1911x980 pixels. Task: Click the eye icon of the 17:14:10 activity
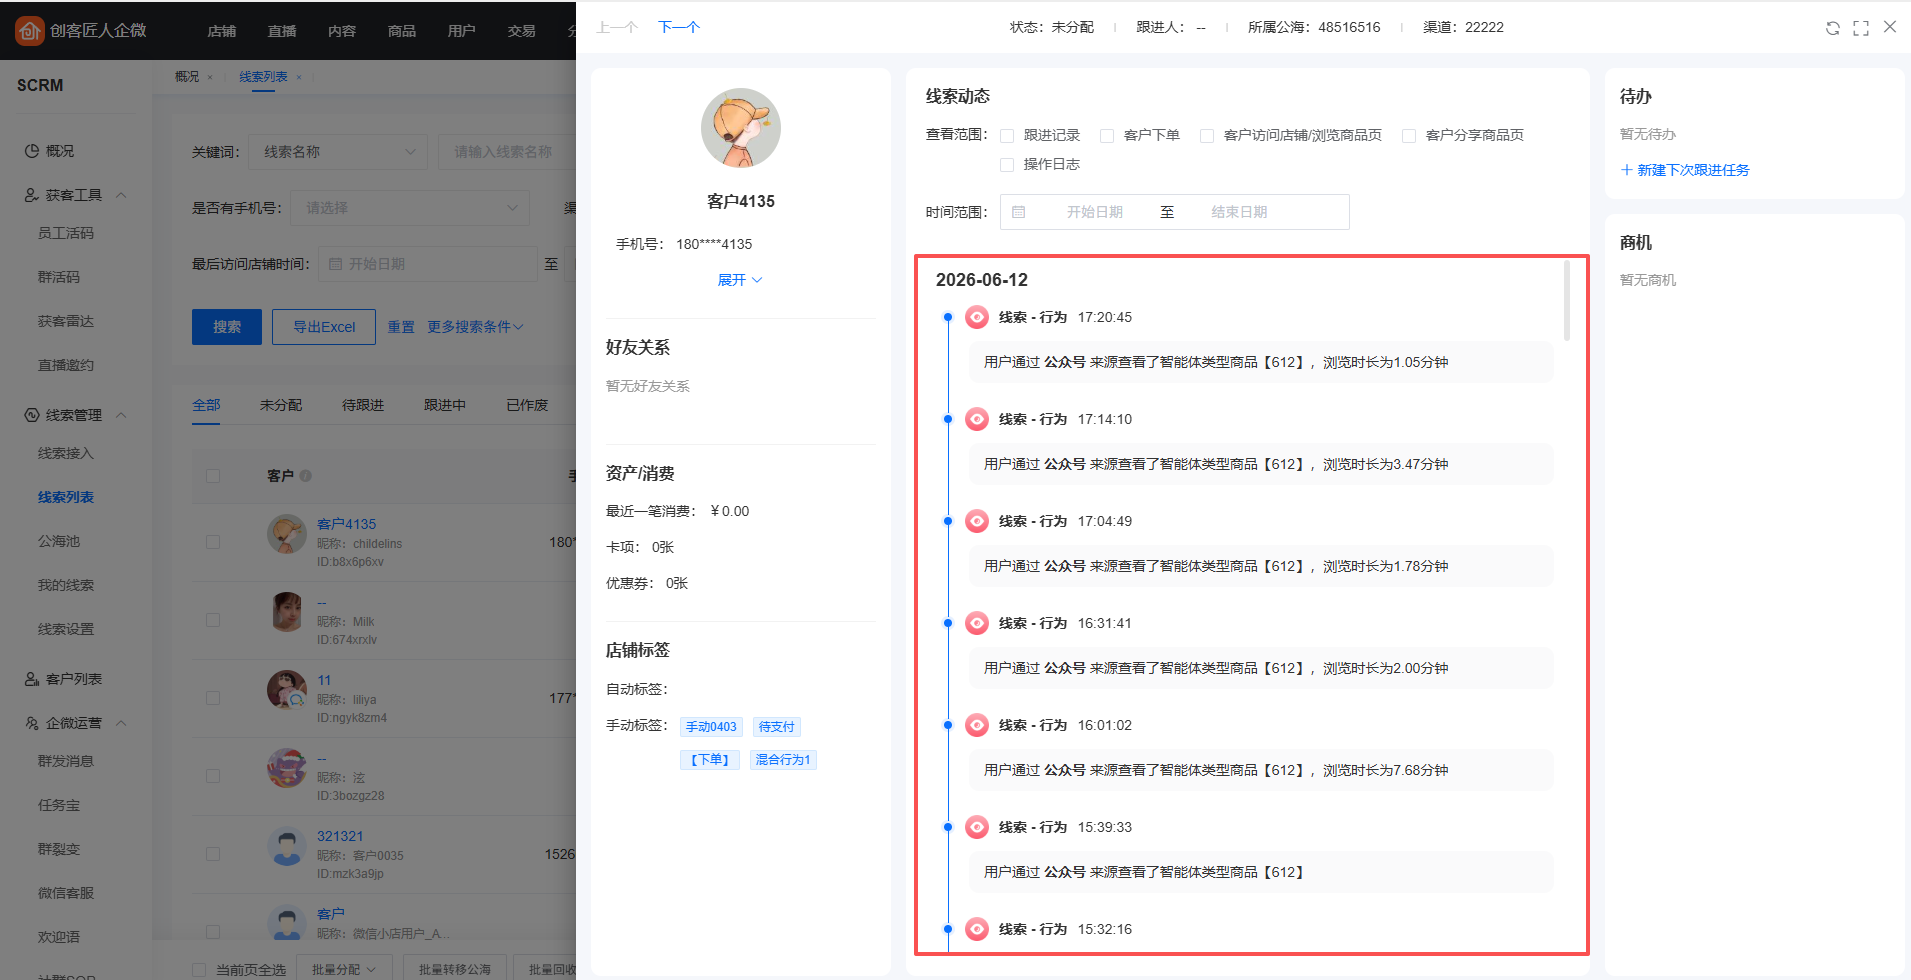pos(977,419)
